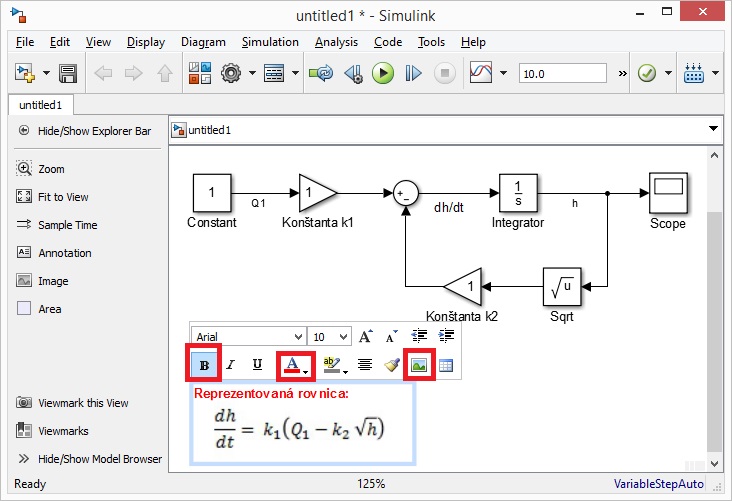Click the decrease indent icon
The image size is (732, 501).
(x=419, y=336)
